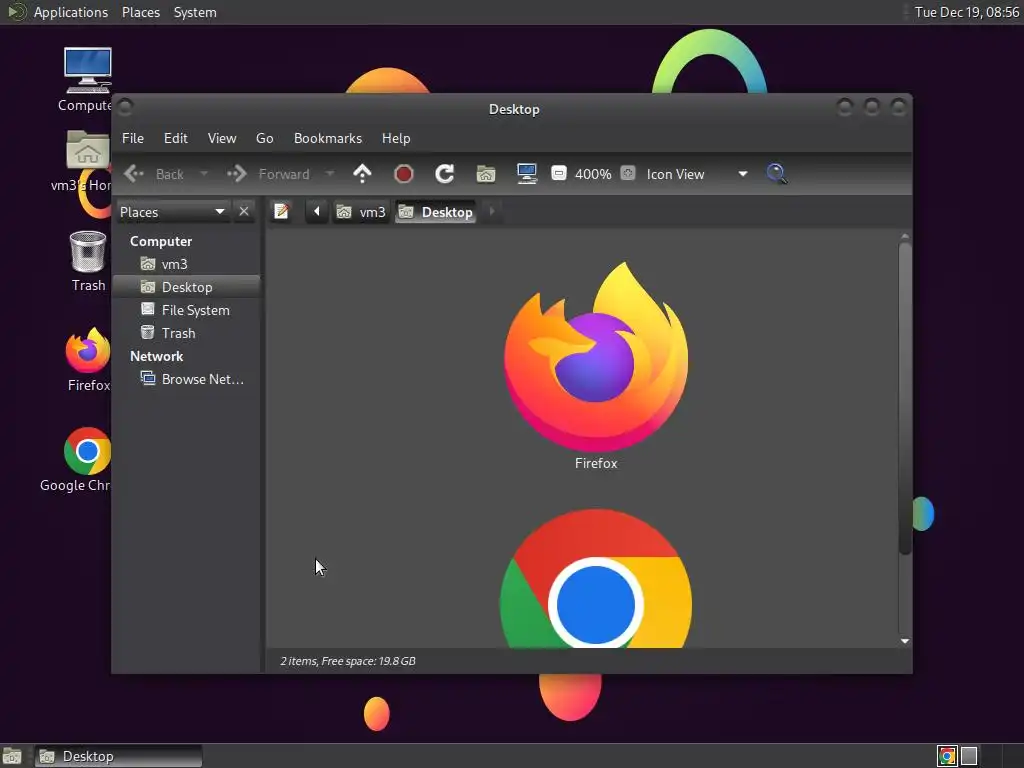
Task: Reload the current folder
Action: [x=445, y=174]
